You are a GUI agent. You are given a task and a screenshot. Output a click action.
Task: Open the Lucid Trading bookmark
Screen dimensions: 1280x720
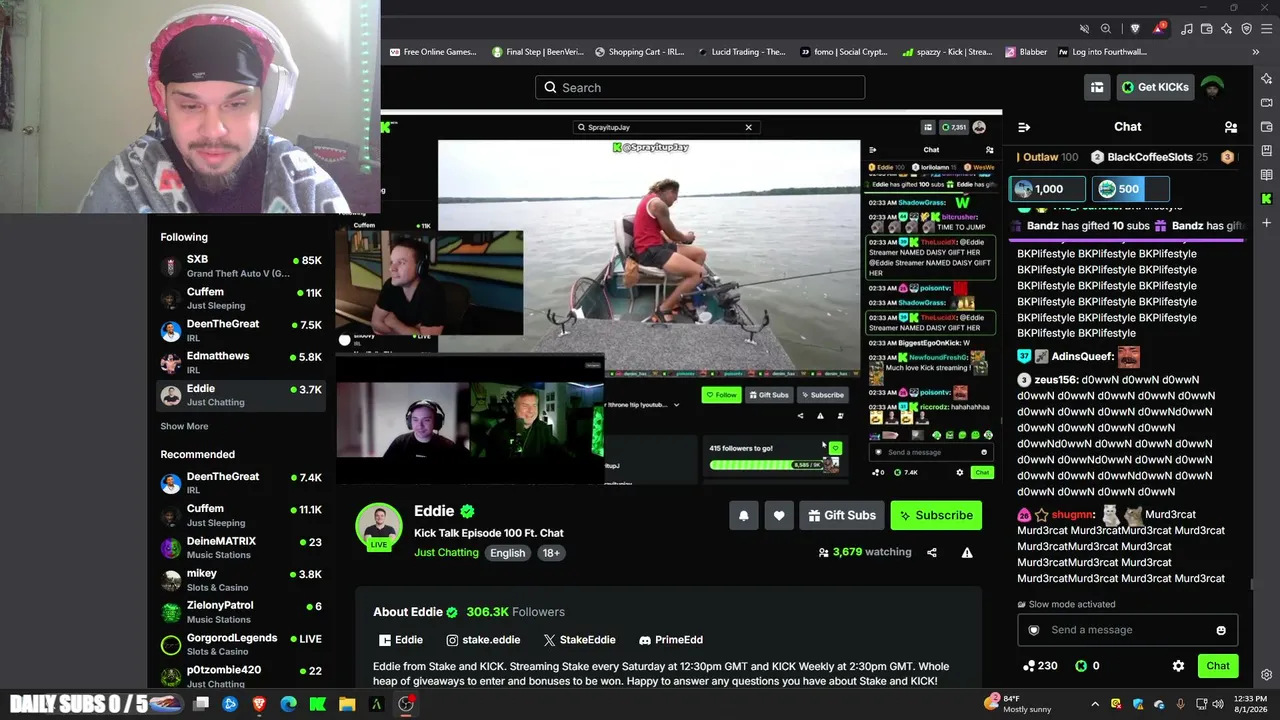[x=741, y=52]
